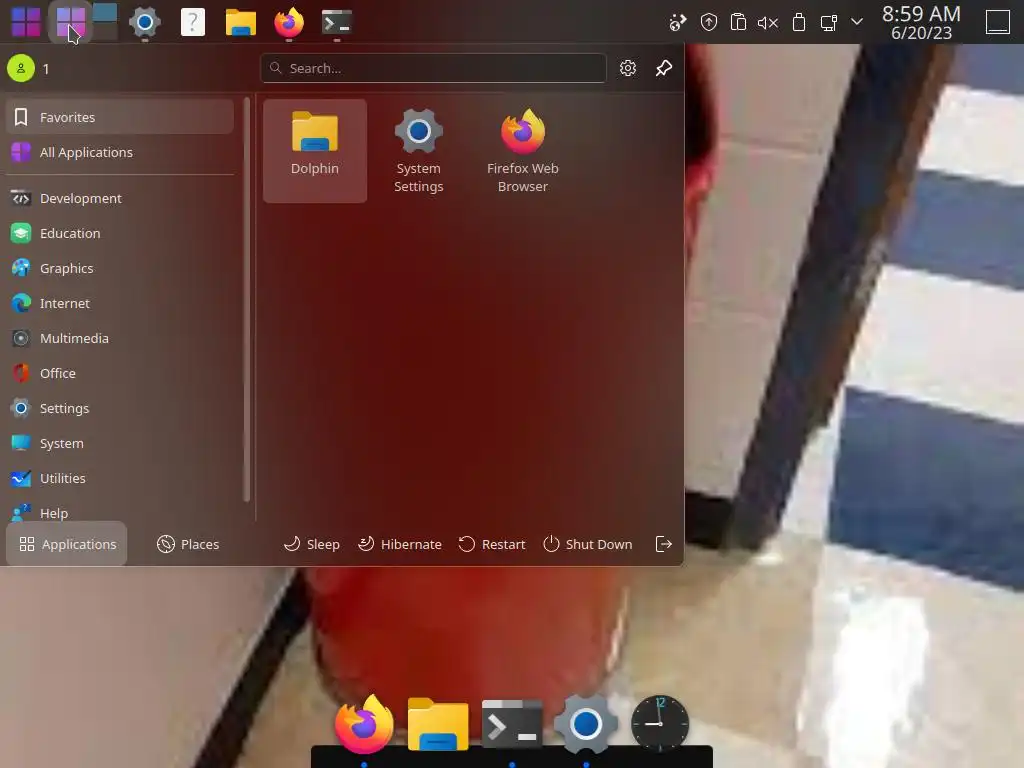This screenshot has height=768, width=1024.
Task: Open the Development category
Action: click(120, 199)
